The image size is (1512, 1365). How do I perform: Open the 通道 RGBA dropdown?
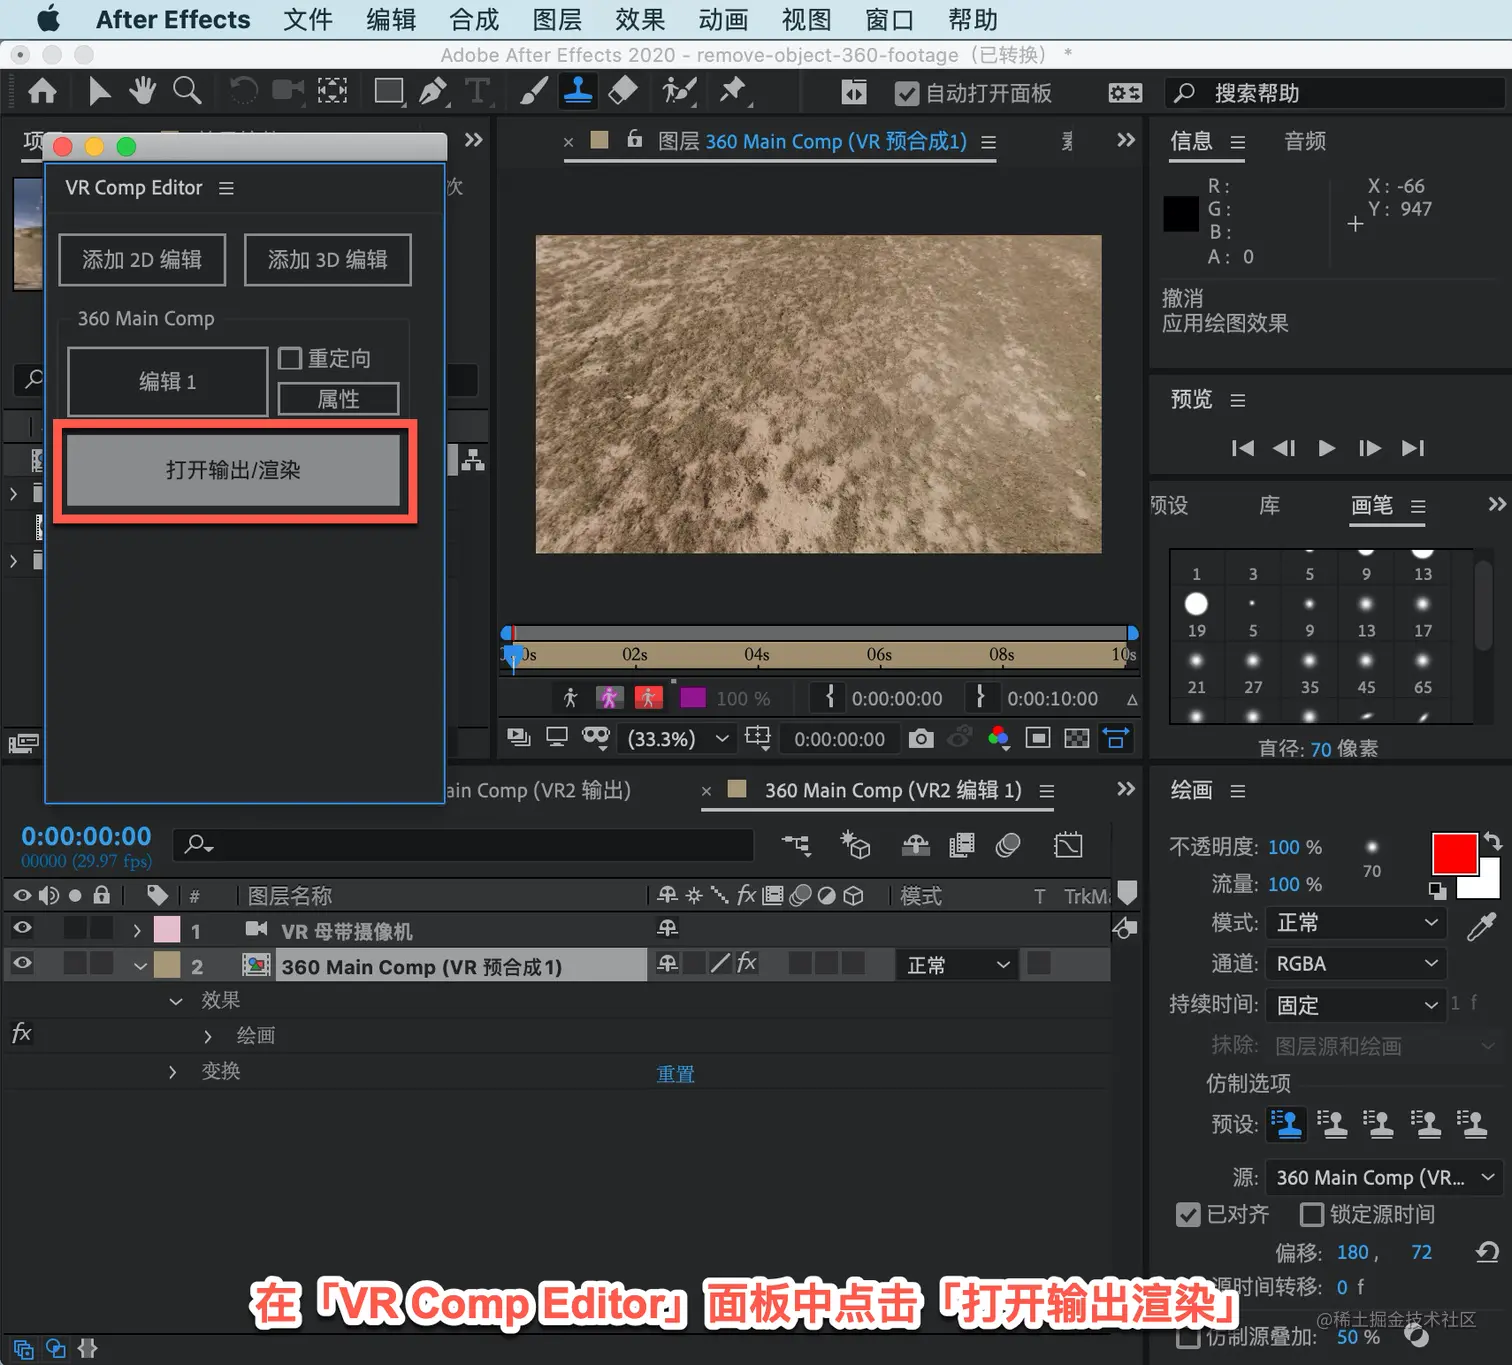click(x=1356, y=963)
